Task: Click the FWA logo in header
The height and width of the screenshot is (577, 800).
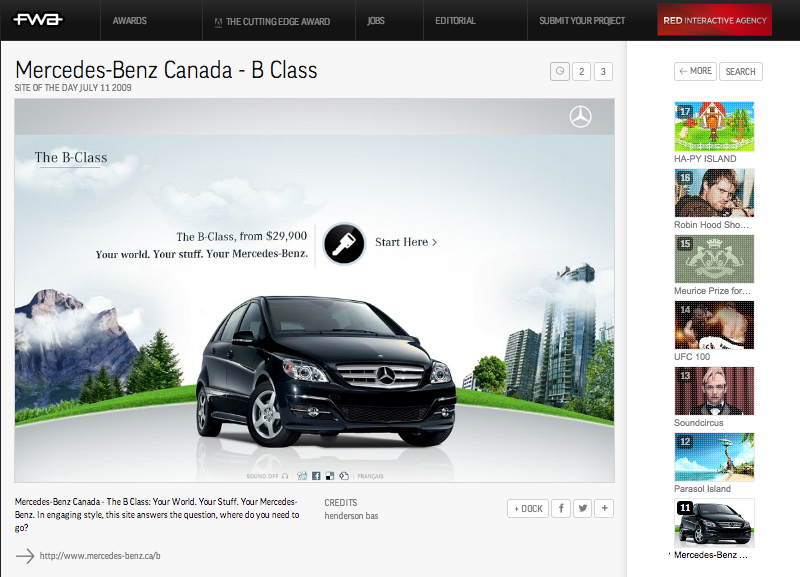Action: coord(39,20)
